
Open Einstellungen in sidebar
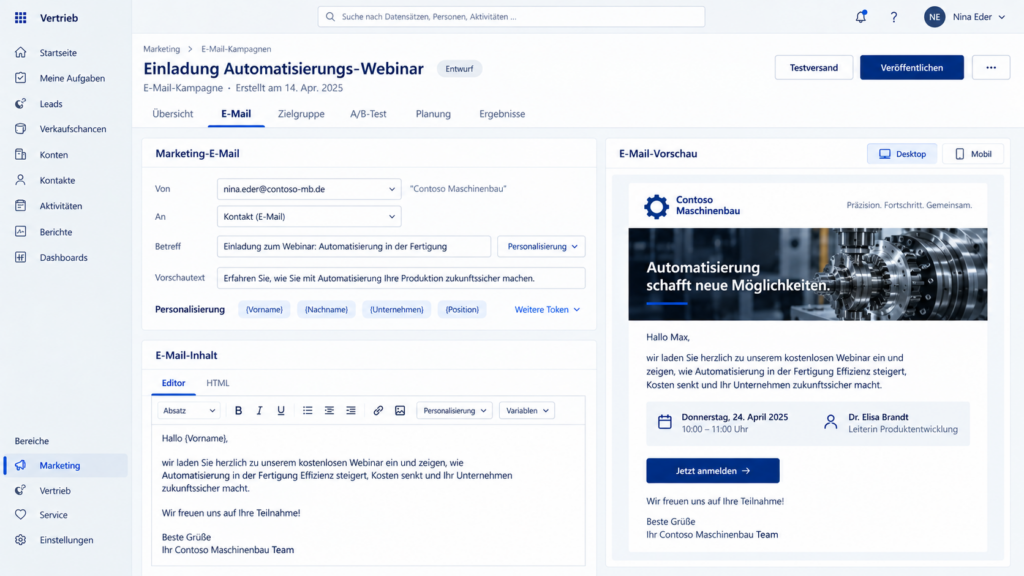coord(65,540)
